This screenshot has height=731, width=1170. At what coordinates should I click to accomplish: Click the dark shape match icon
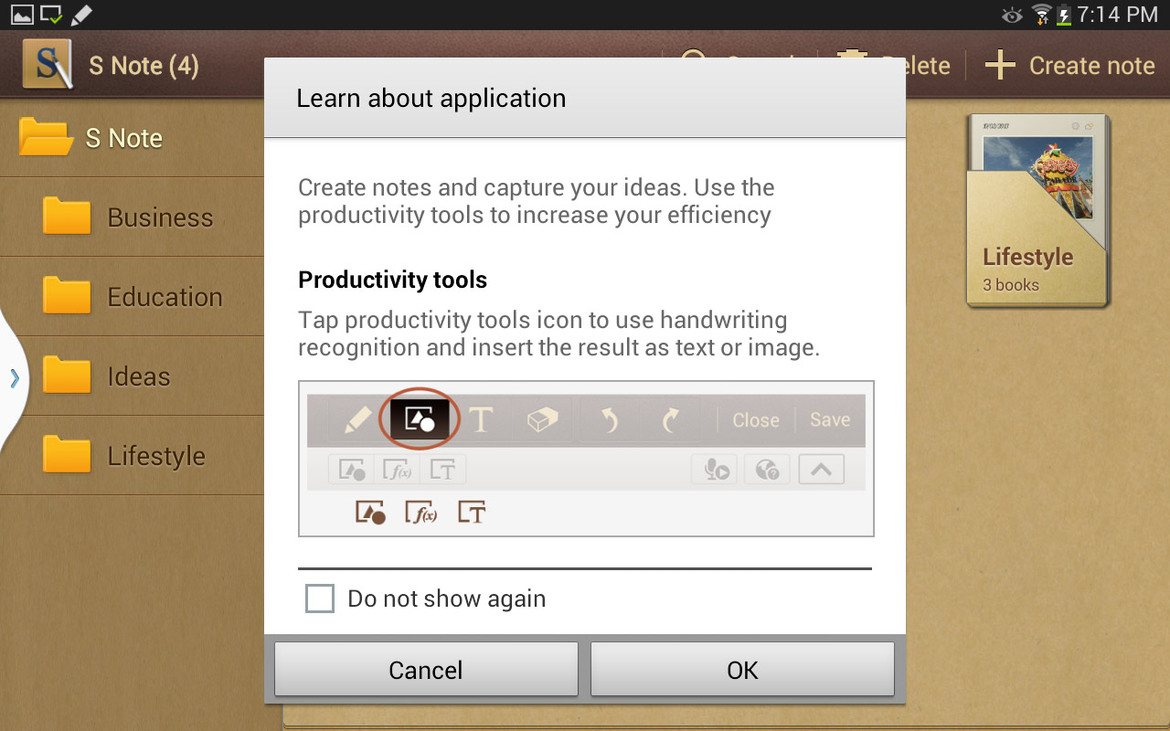370,512
